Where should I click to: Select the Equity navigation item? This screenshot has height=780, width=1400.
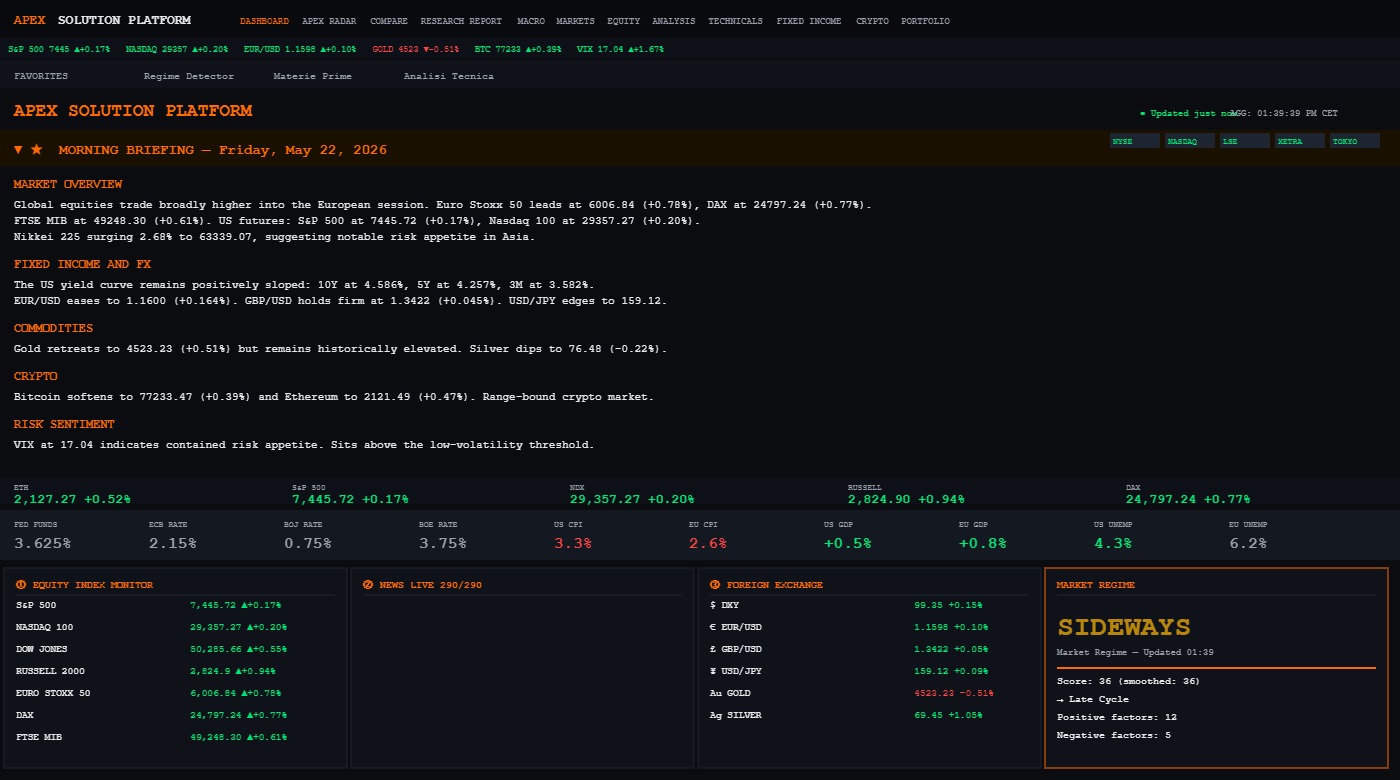(623, 21)
